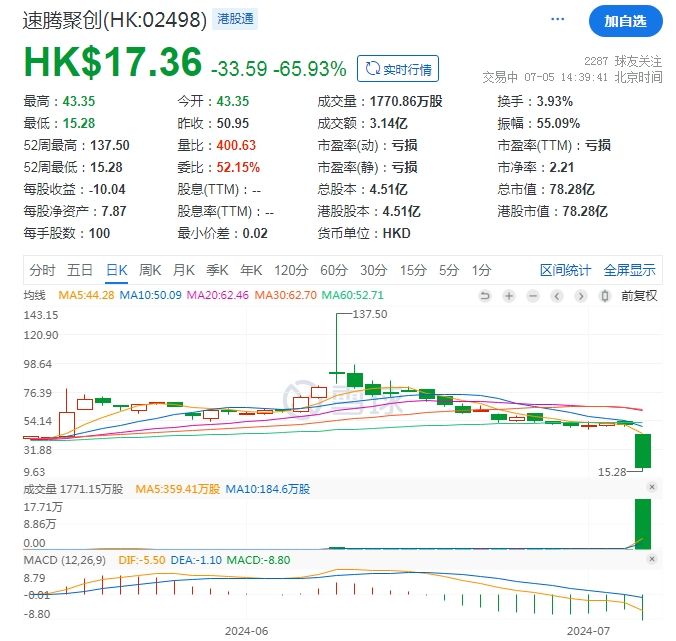676x641 pixels.
Task: Switch to the 1分 chart tab
Action: (x=481, y=270)
